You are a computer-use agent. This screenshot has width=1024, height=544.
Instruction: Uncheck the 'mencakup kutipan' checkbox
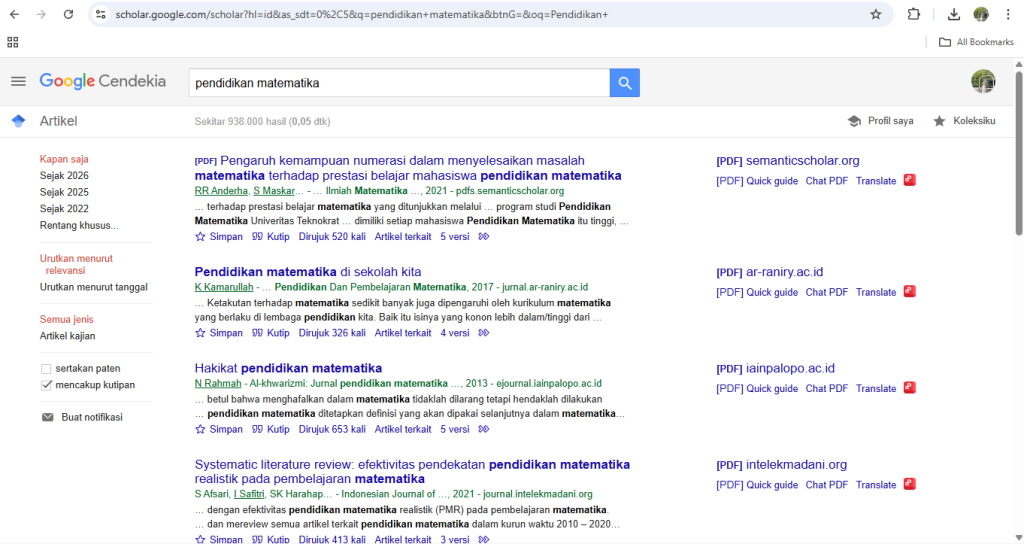pyautogui.click(x=46, y=385)
